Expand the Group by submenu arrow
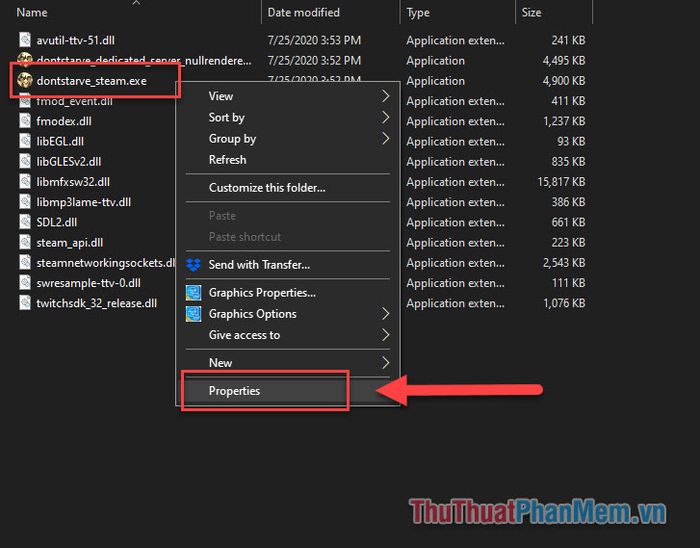This screenshot has width=700, height=548. pos(386,138)
